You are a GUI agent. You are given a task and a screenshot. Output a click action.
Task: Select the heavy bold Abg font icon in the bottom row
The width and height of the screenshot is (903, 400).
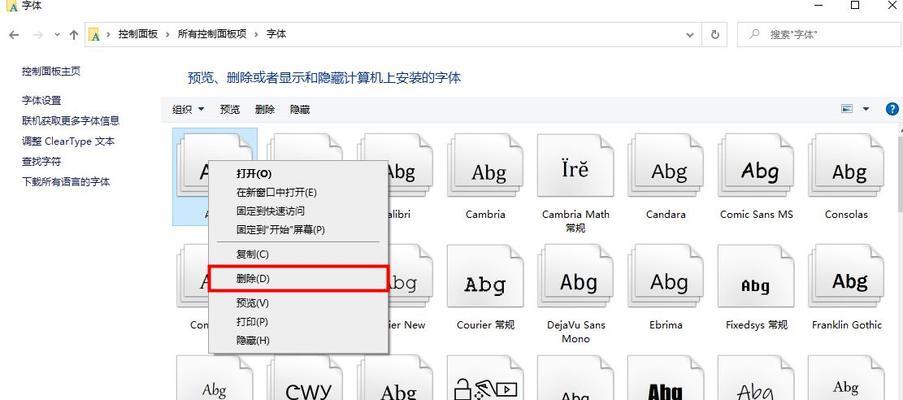pos(666,378)
